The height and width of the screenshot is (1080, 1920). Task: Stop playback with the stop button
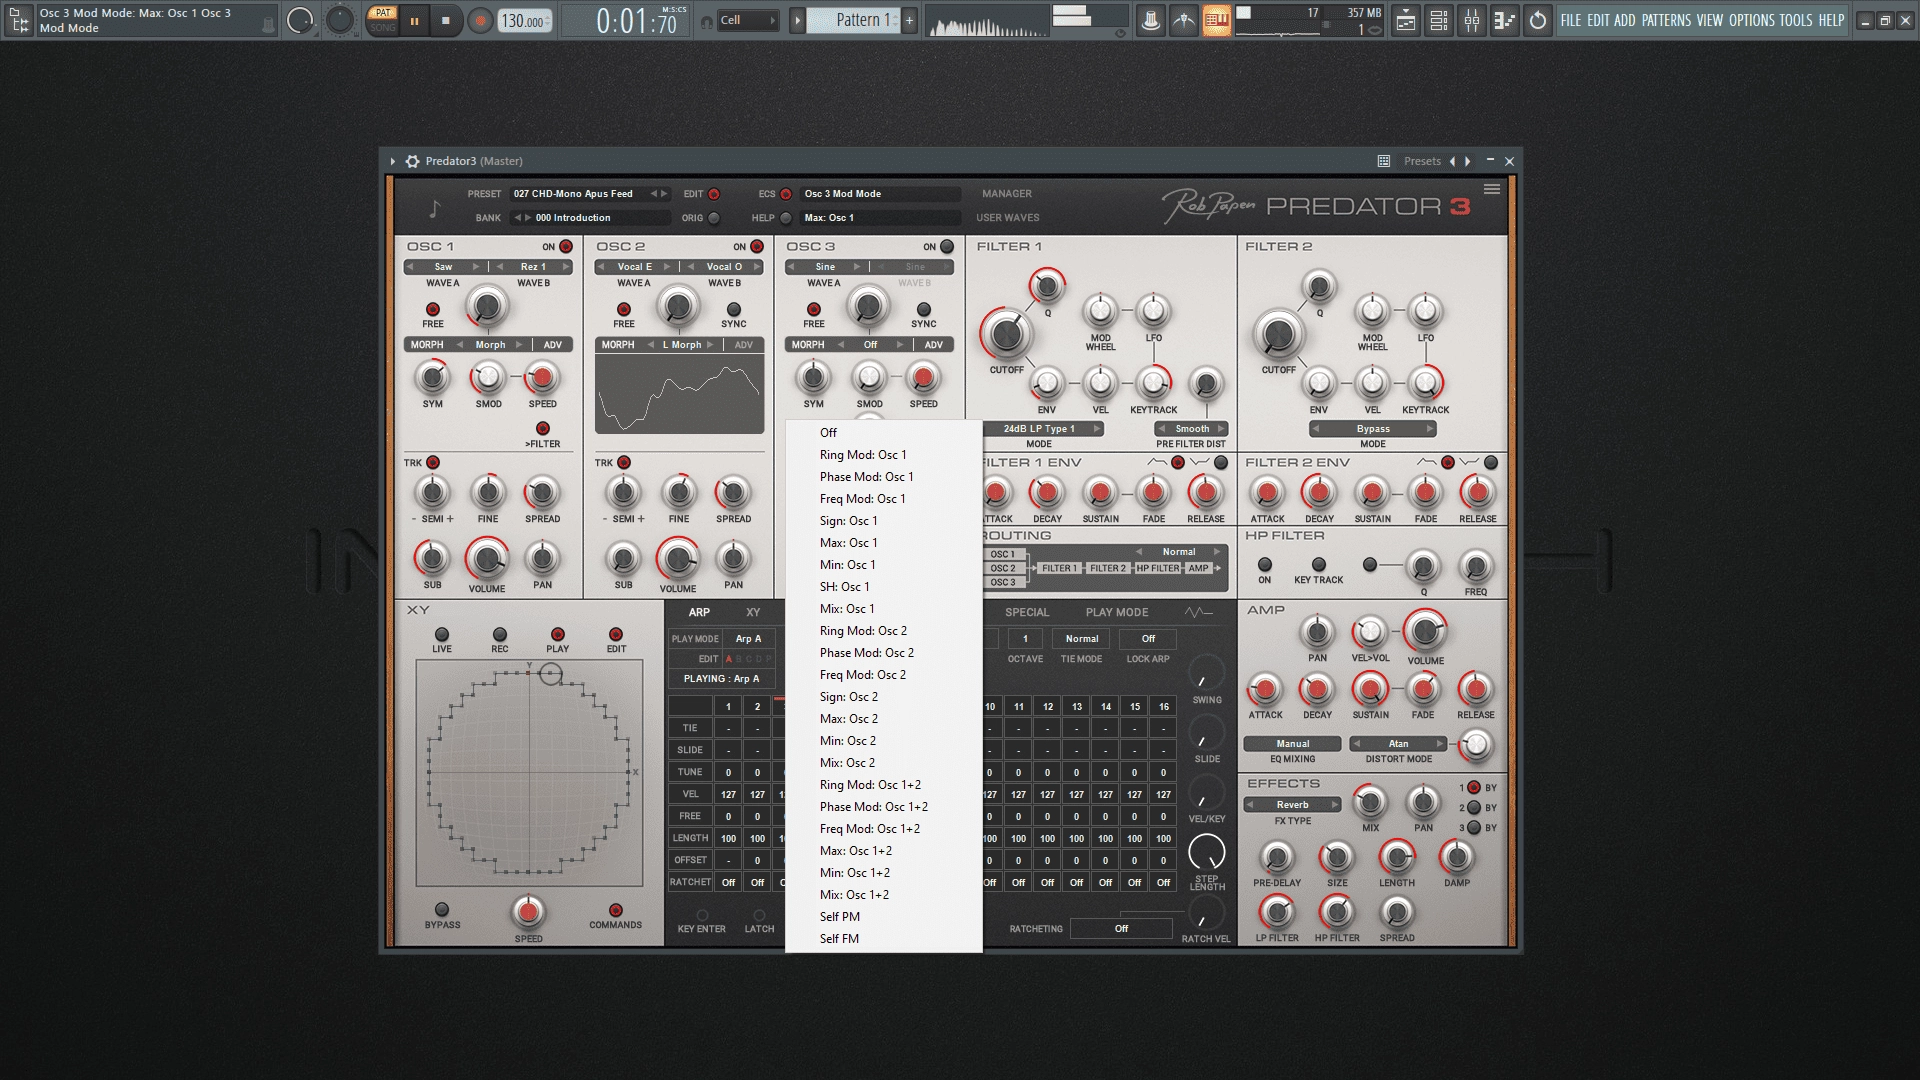446,20
